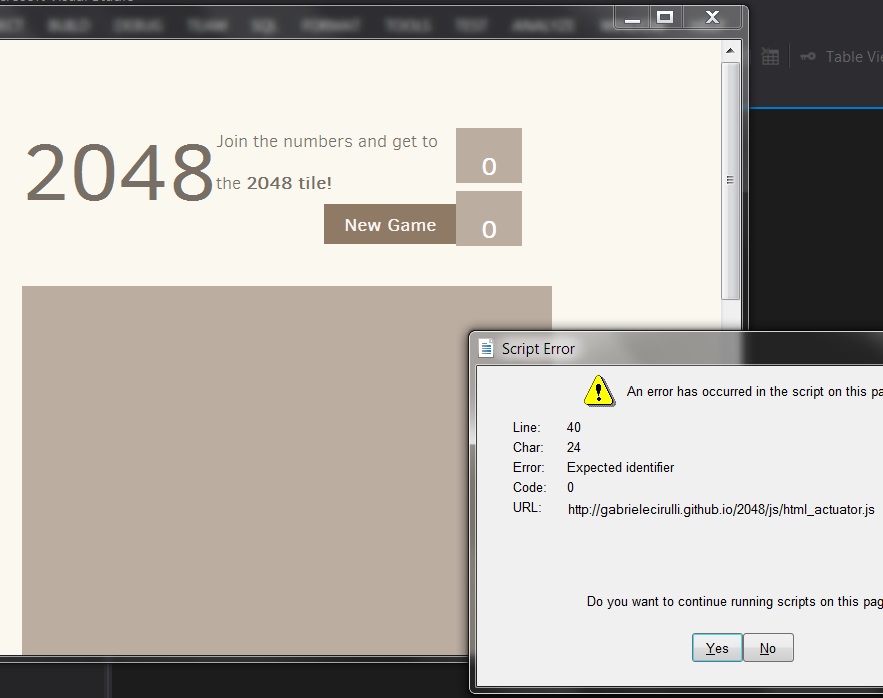
Task: Click the Code value 0 in error dialog
Action: tap(570, 487)
